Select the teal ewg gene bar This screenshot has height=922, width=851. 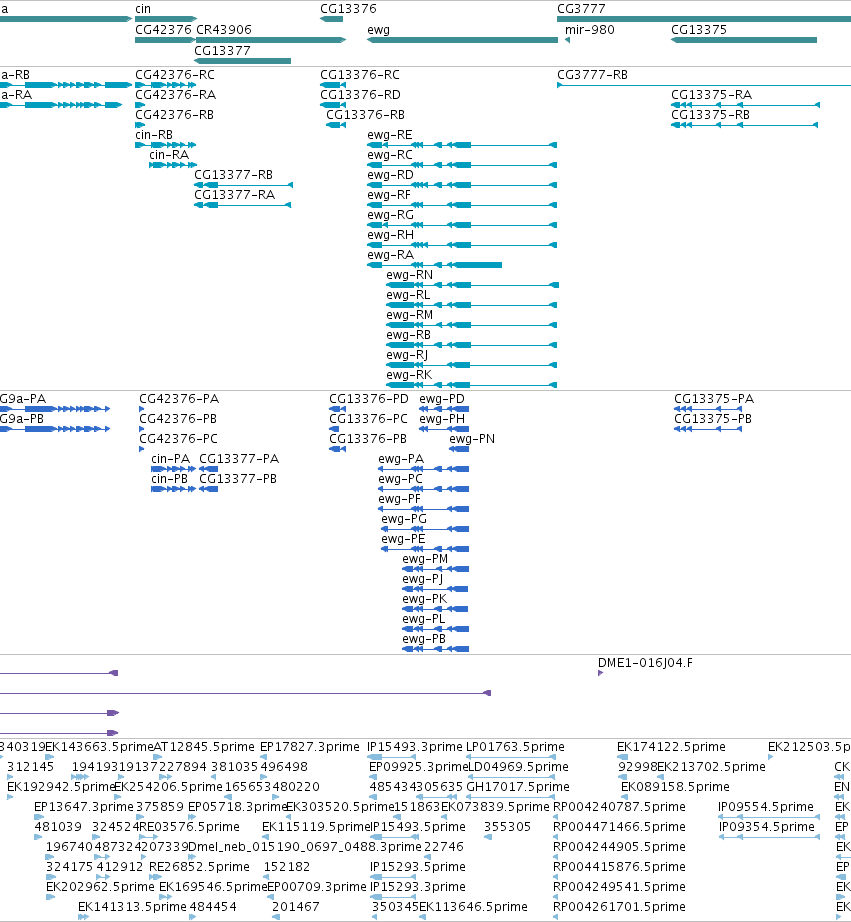coord(462,40)
